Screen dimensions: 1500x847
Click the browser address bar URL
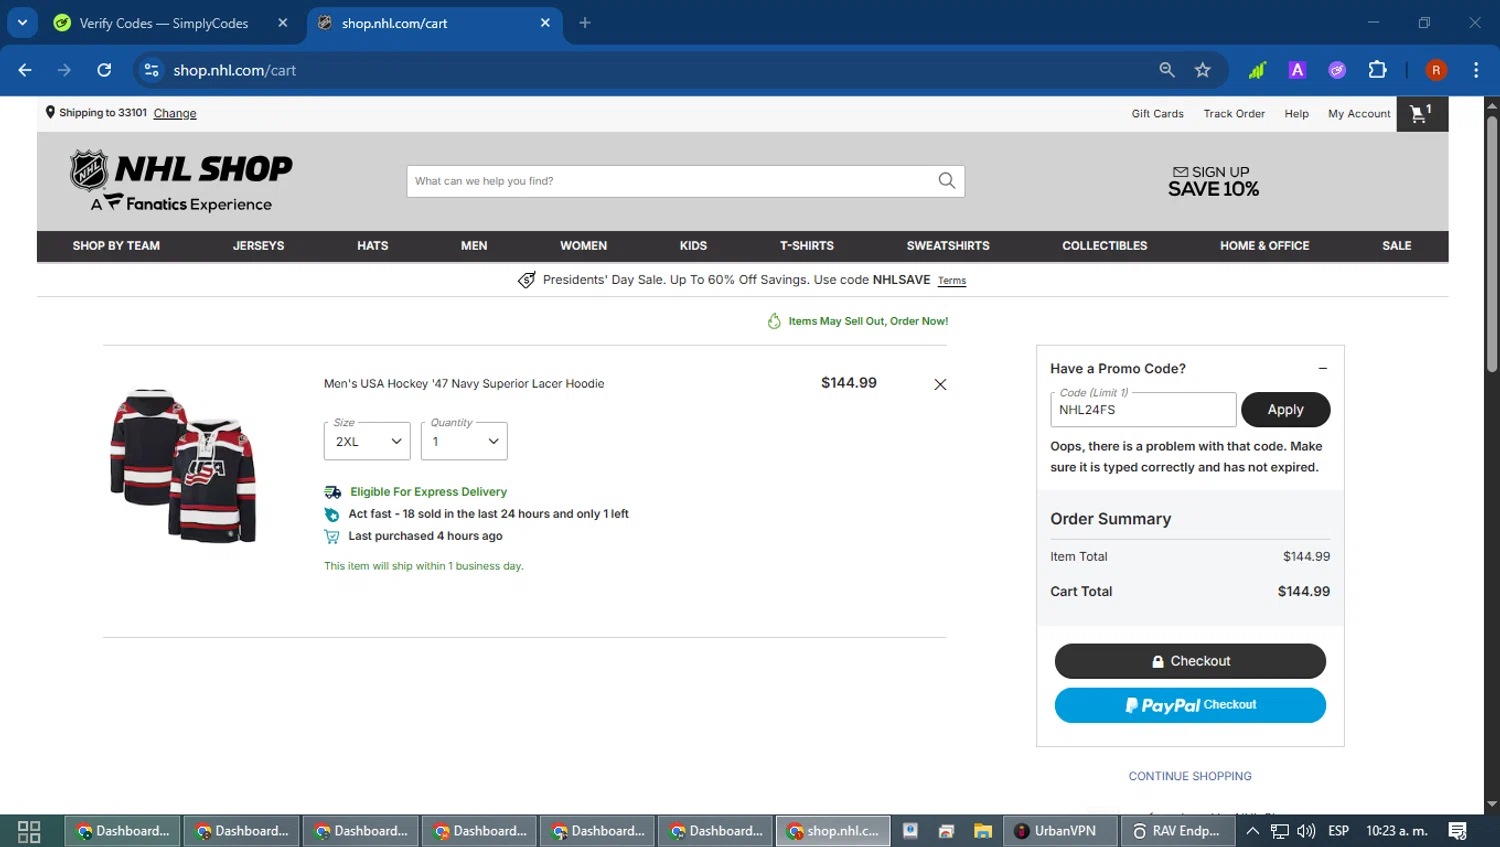coord(235,70)
